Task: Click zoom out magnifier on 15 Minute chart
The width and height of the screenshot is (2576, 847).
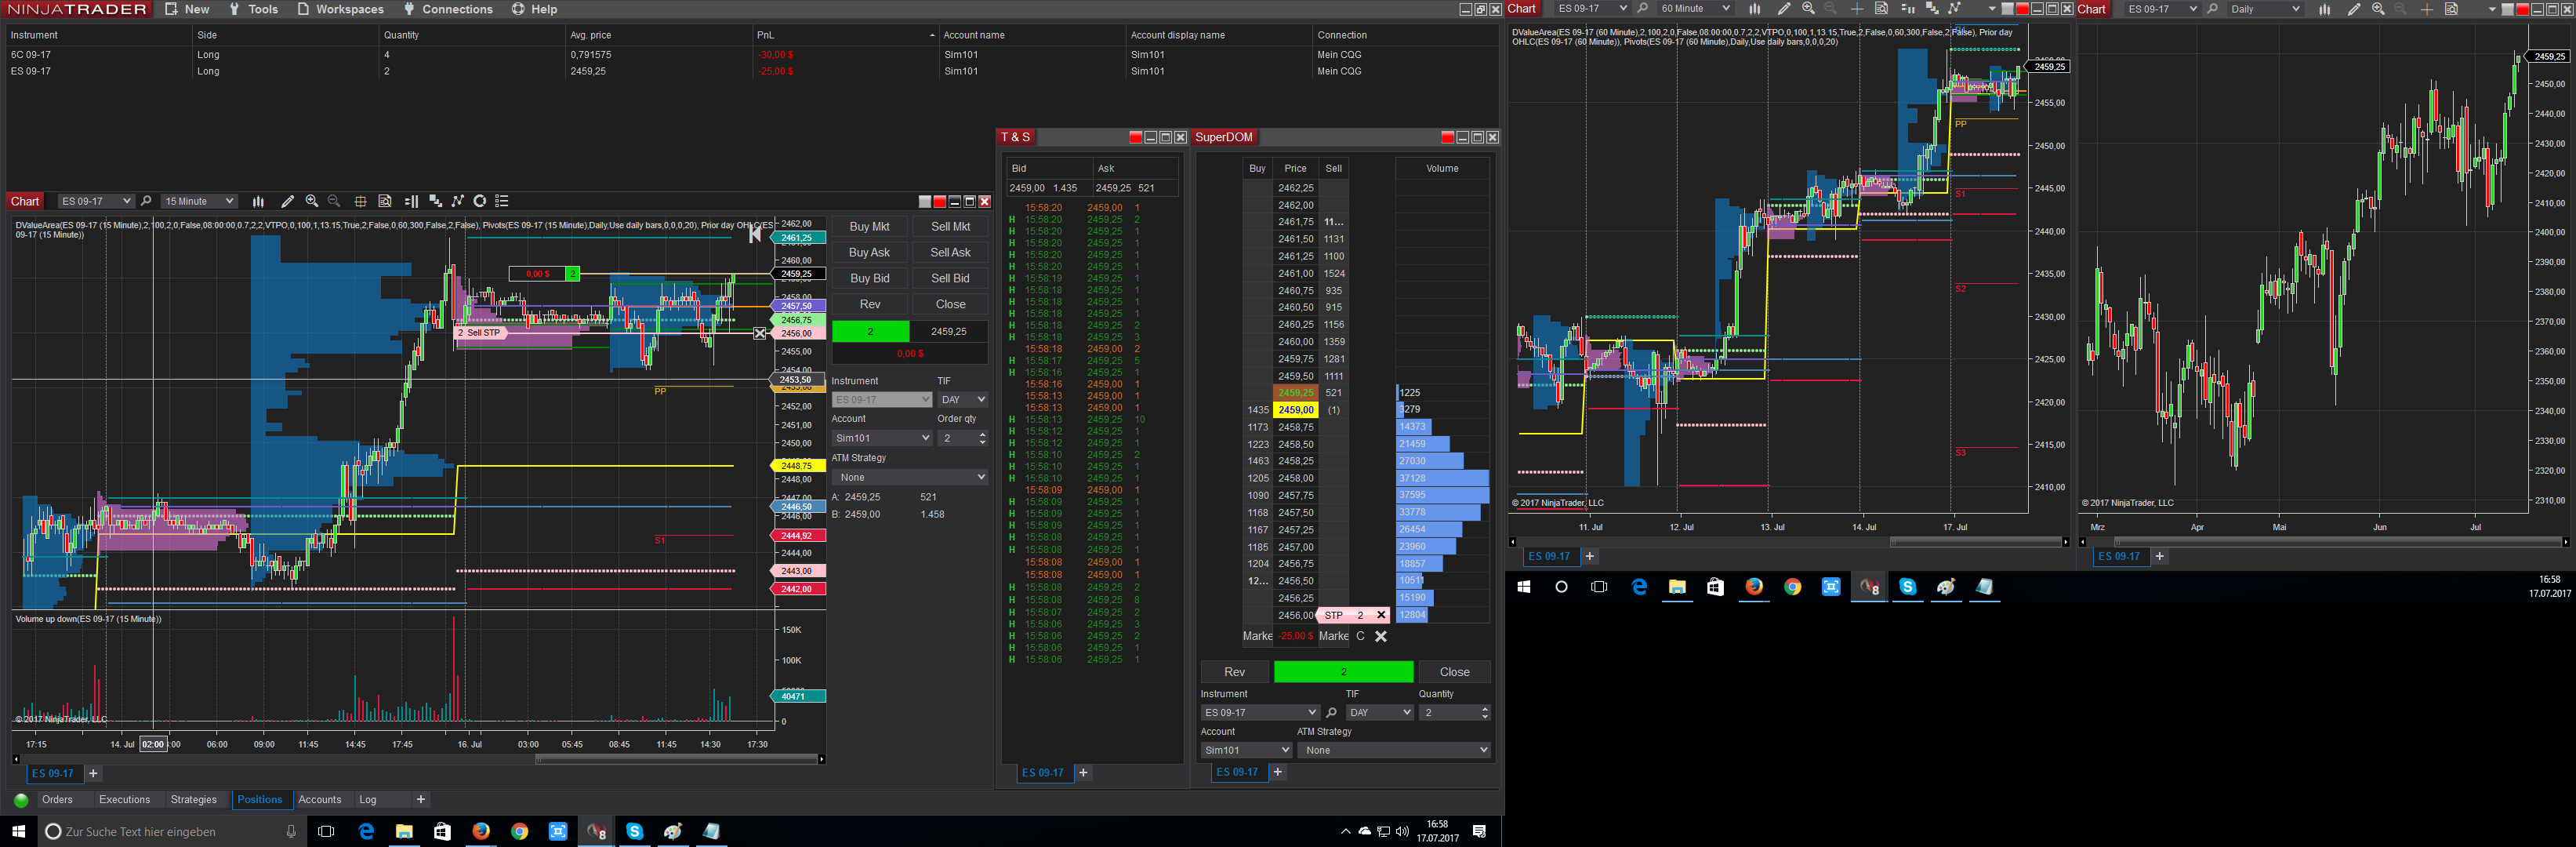Action: coord(335,201)
